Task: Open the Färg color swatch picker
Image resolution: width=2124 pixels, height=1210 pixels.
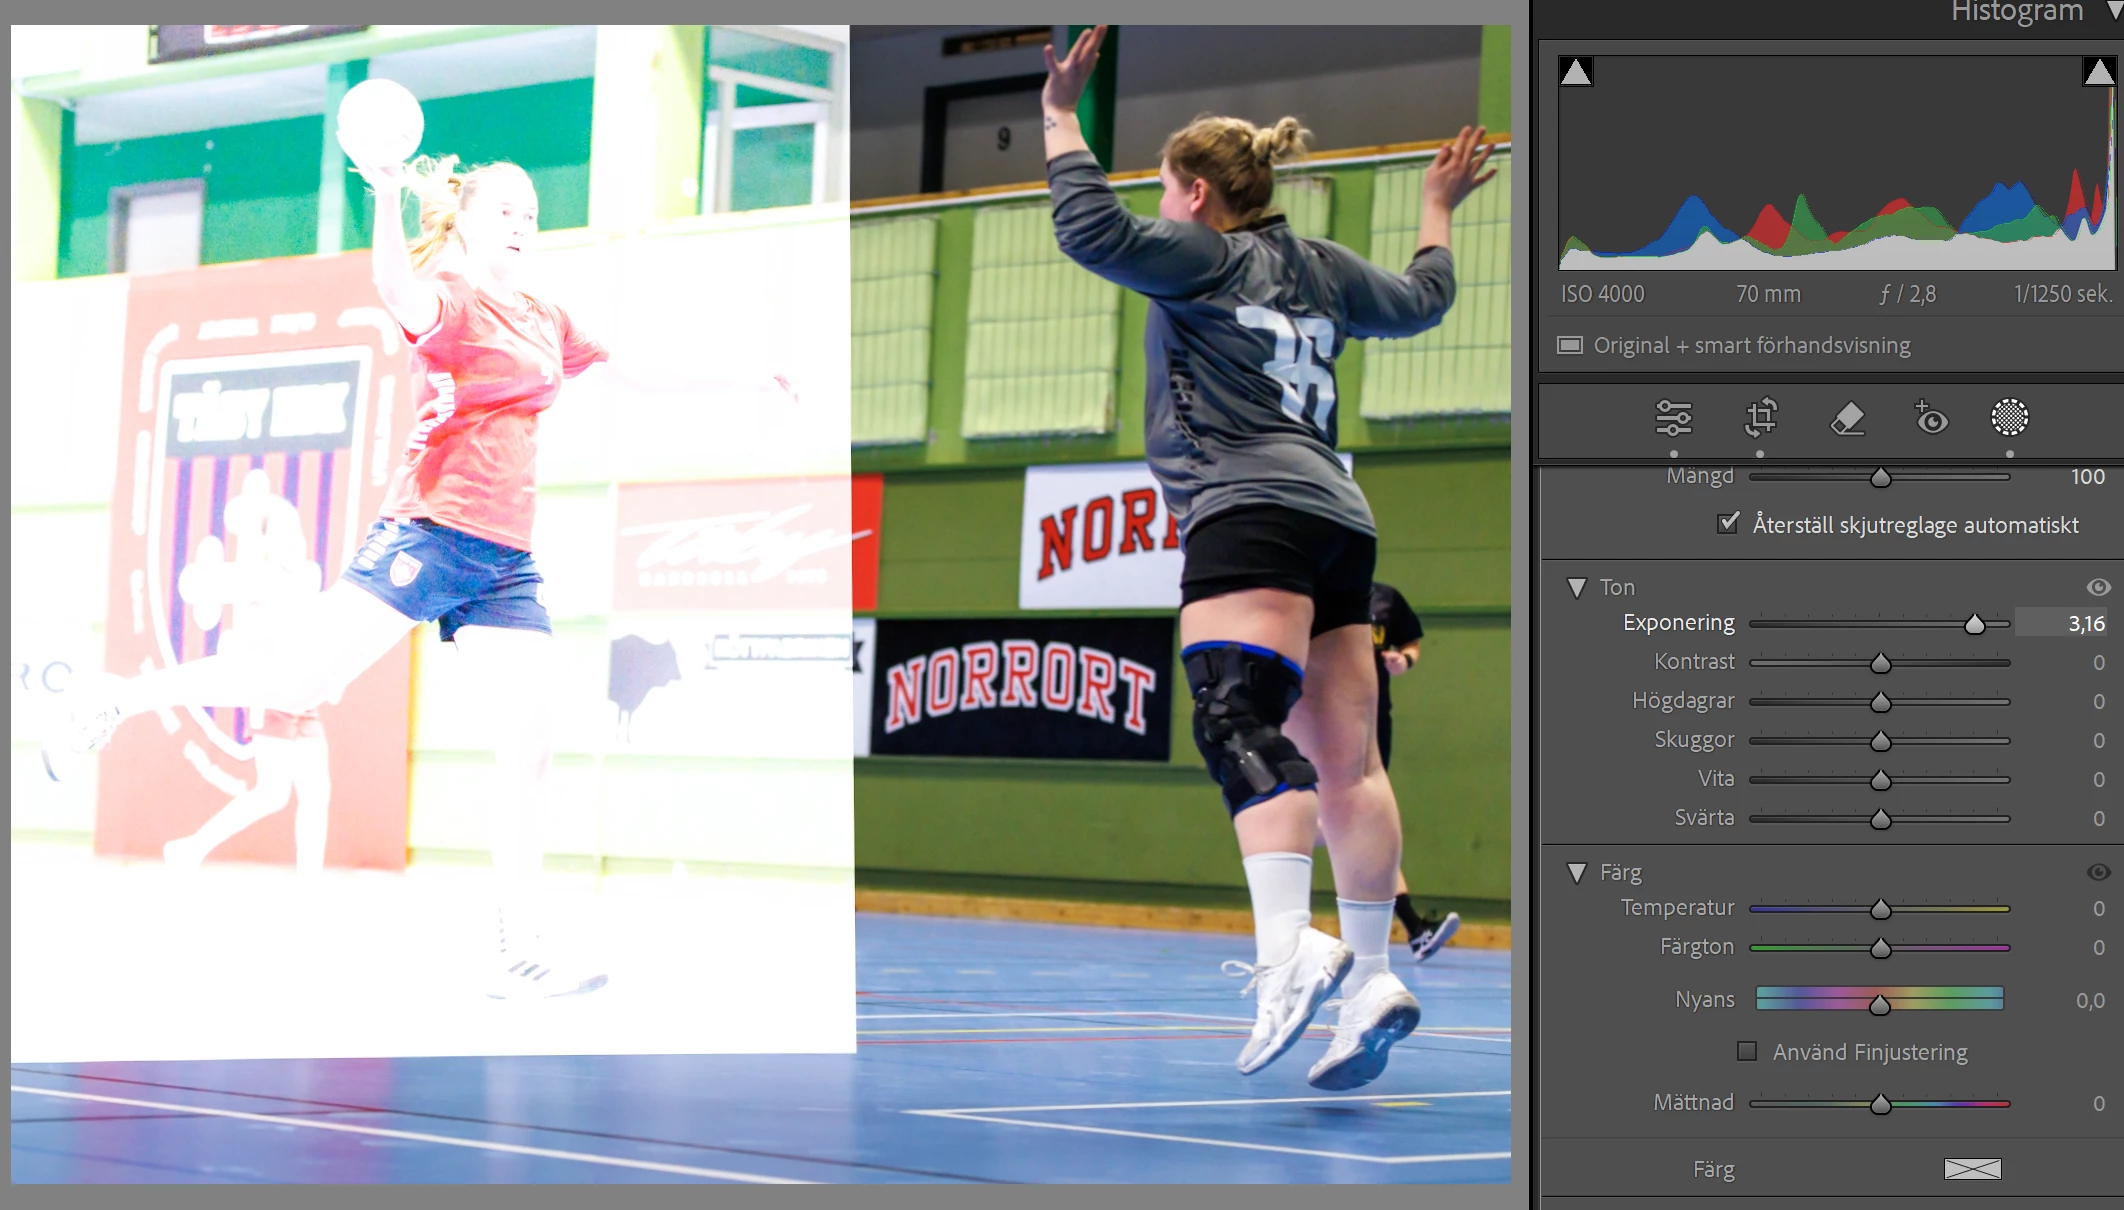Action: 1972,1169
